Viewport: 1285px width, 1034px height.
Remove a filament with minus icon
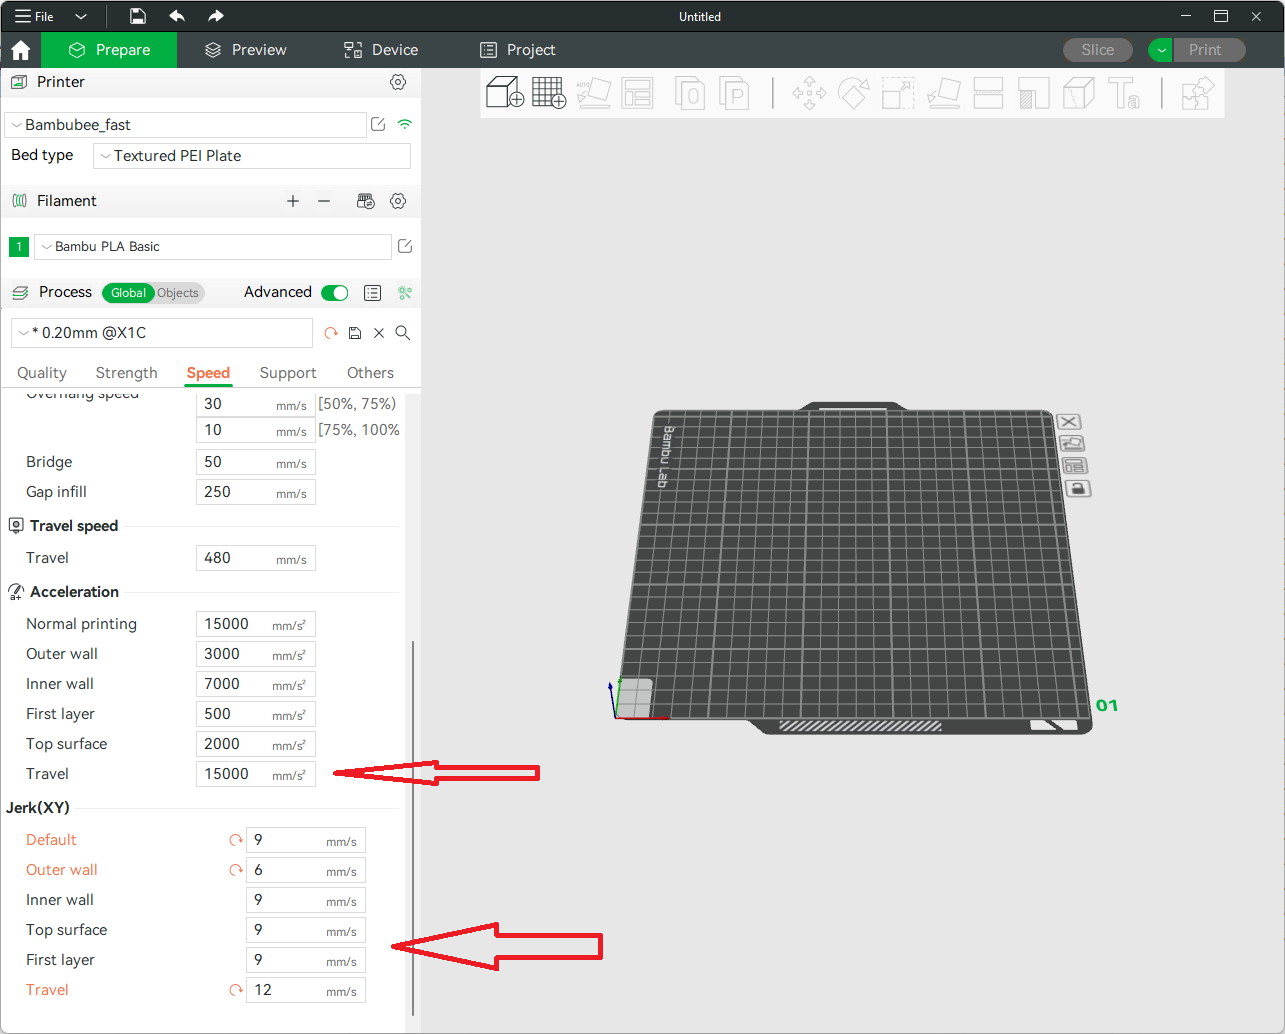(x=324, y=201)
